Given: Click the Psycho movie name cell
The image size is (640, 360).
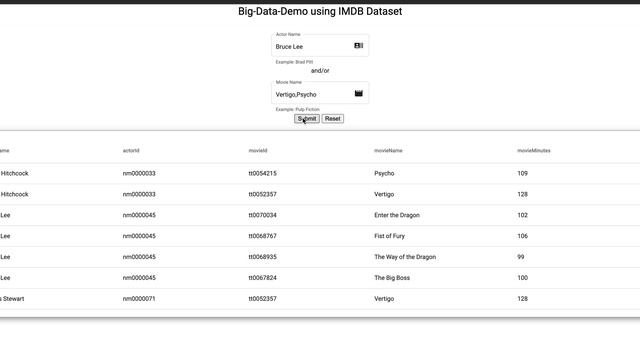Looking at the screenshot, I should [384, 173].
